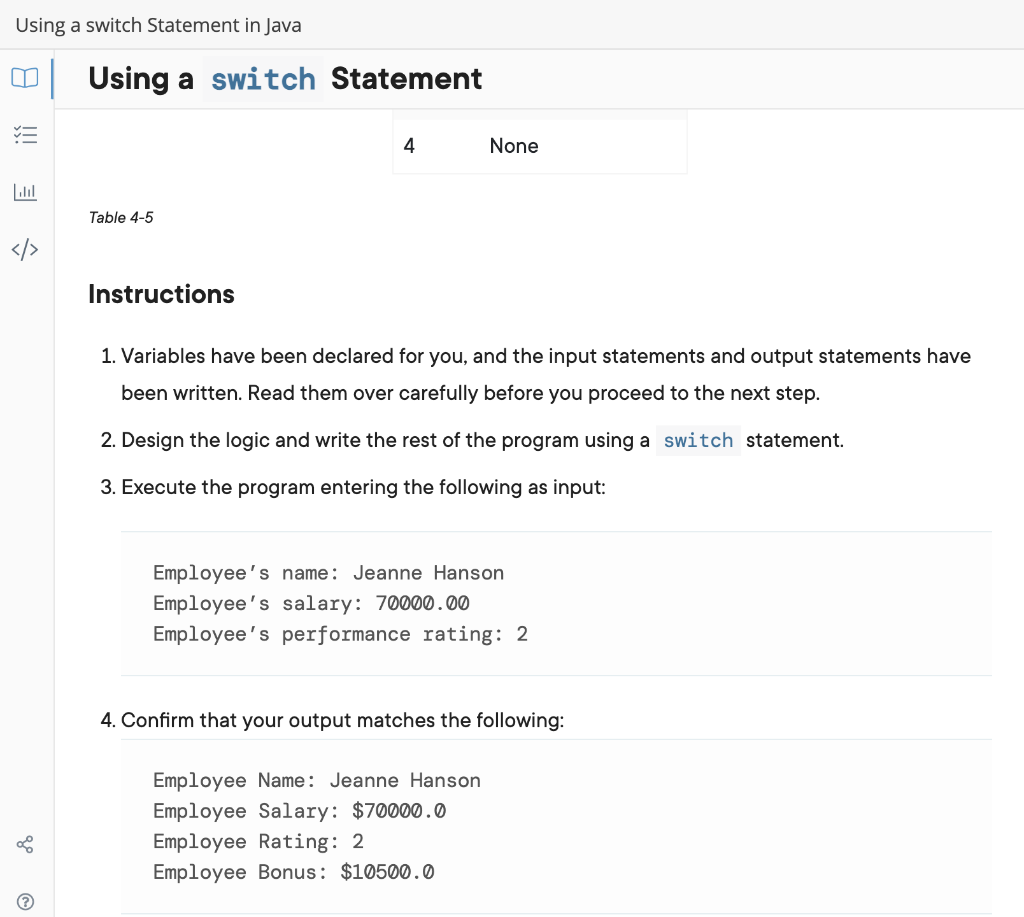Click the highlighted switch keyword in title
1024x917 pixels.
point(262,79)
